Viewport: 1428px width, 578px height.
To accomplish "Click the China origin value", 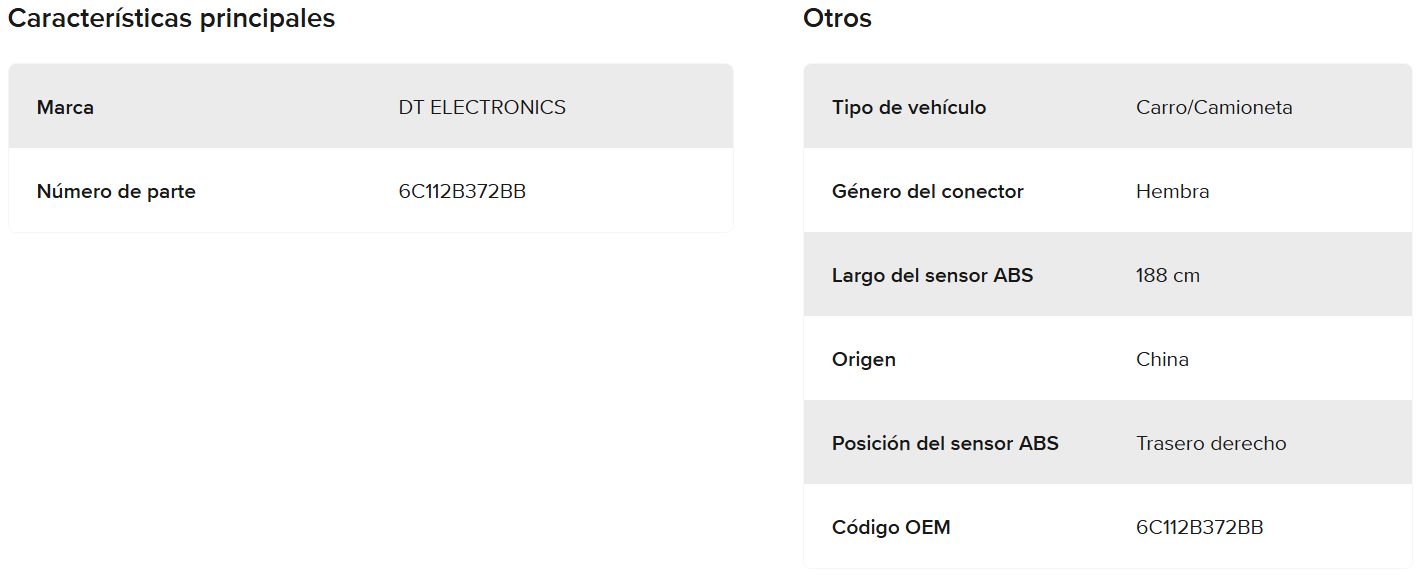I will (1162, 359).
